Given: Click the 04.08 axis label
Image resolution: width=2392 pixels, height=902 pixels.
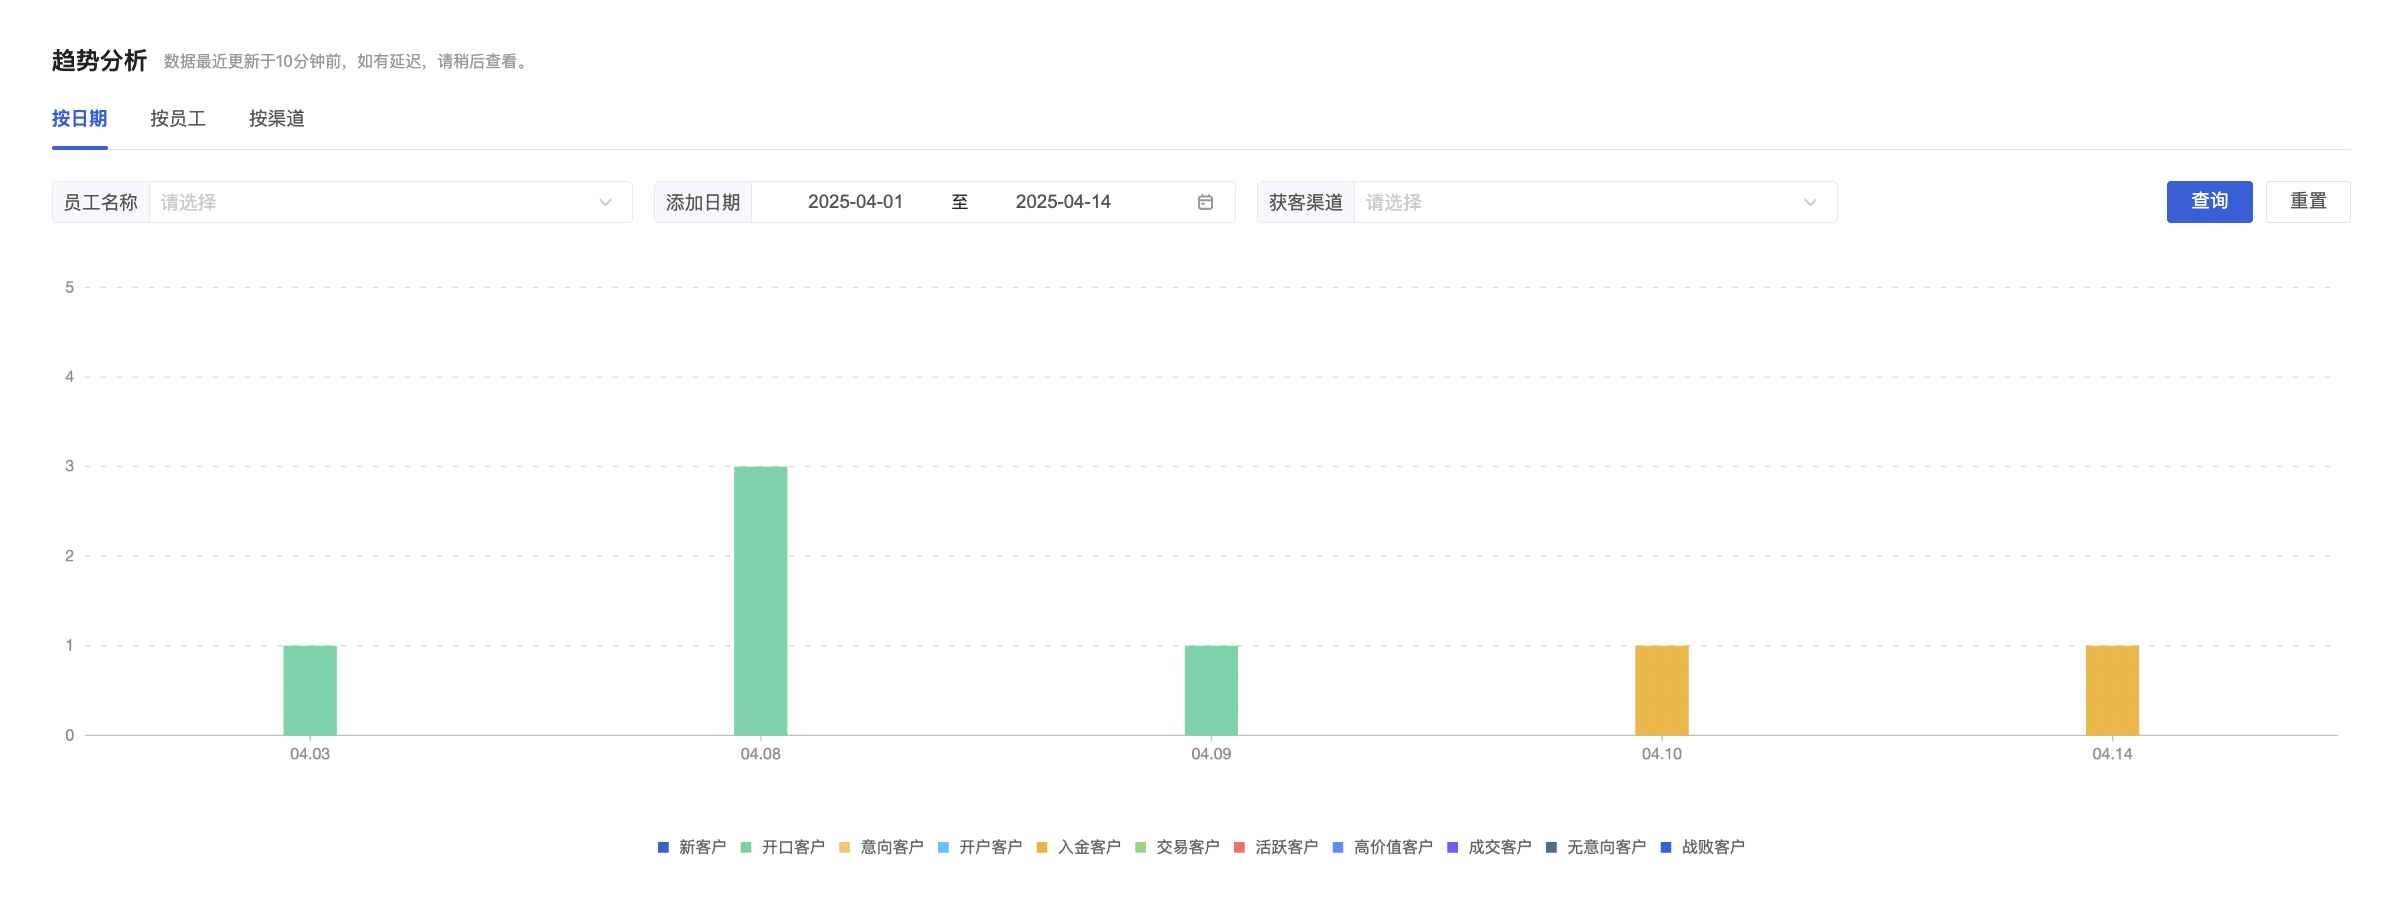Looking at the screenshot, I should pos(761,754).
